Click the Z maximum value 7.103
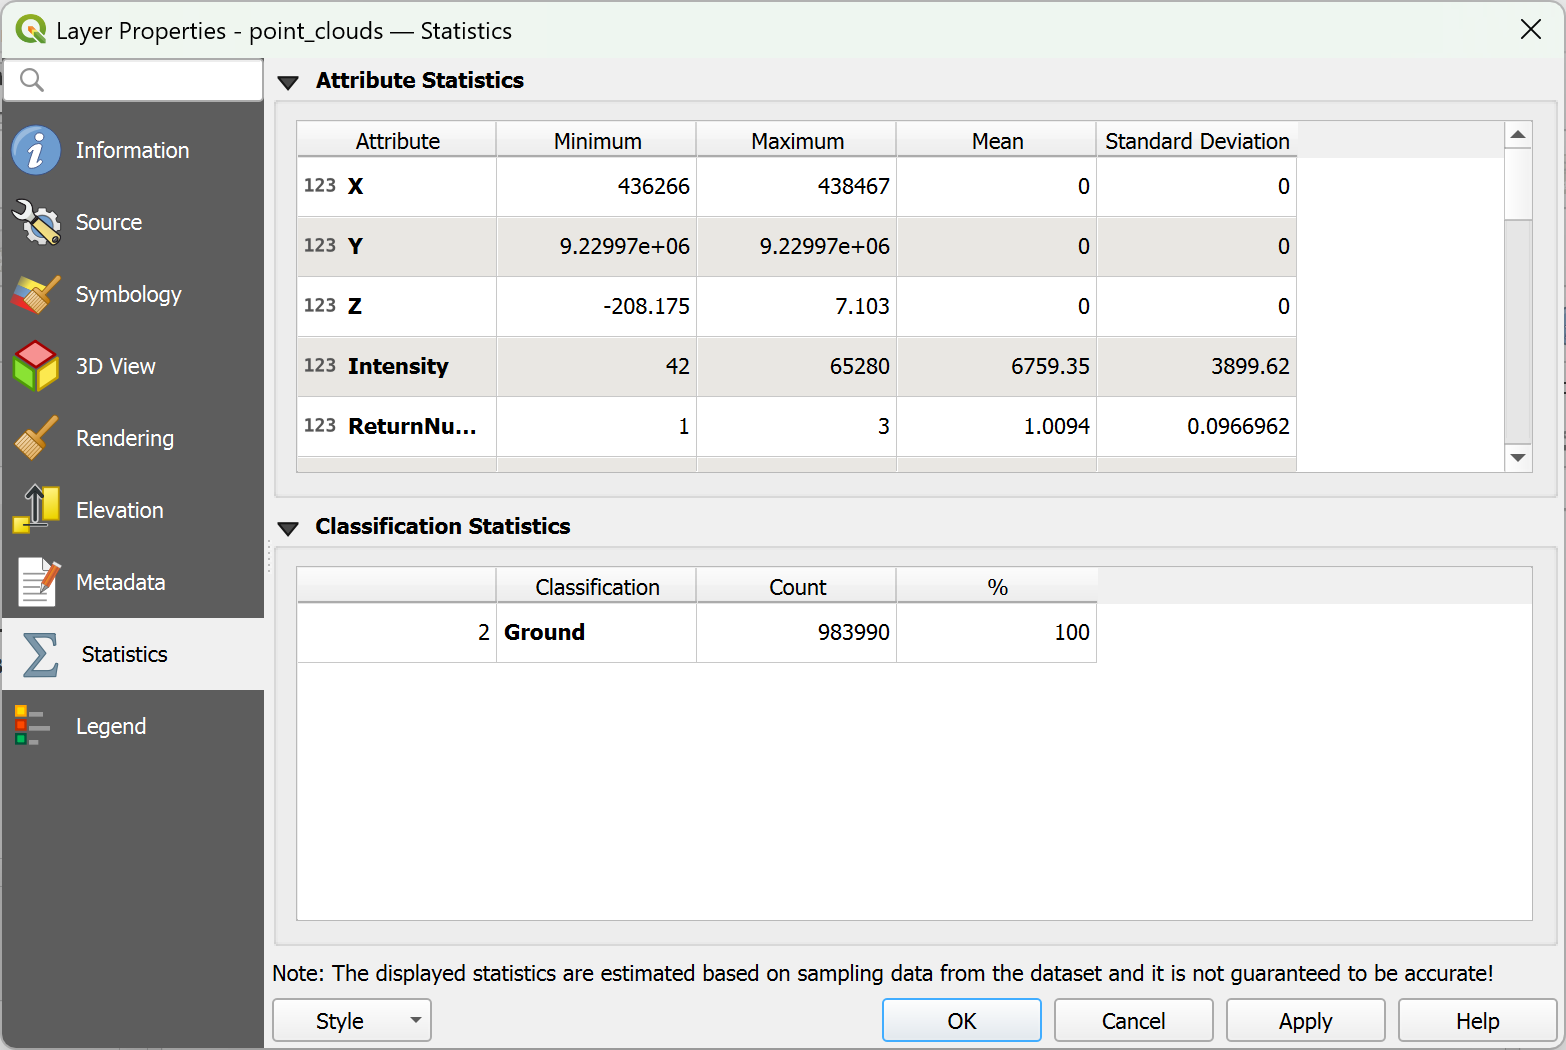 [862, 306]
